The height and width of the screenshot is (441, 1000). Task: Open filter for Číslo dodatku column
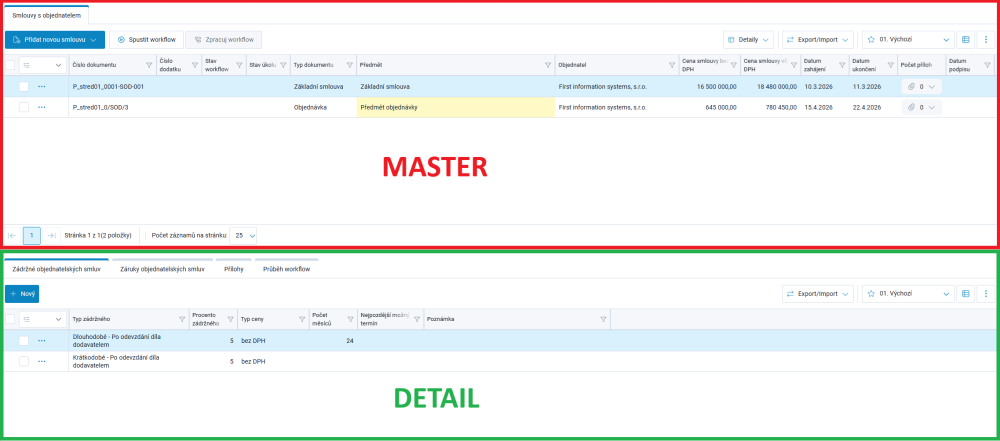coord(194,65)
